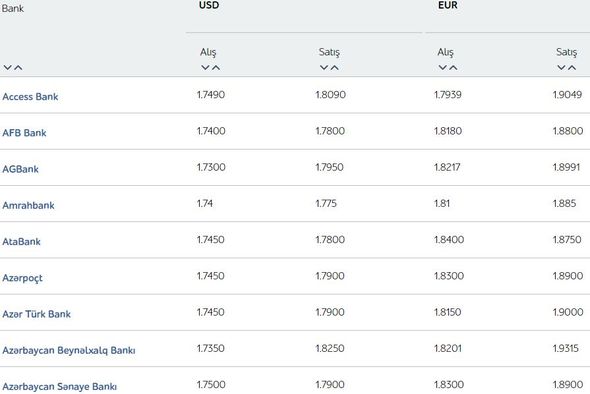Sort USD Satış descending with down arrow
Viewport: 590px width, 394px height.
point(324,68)
